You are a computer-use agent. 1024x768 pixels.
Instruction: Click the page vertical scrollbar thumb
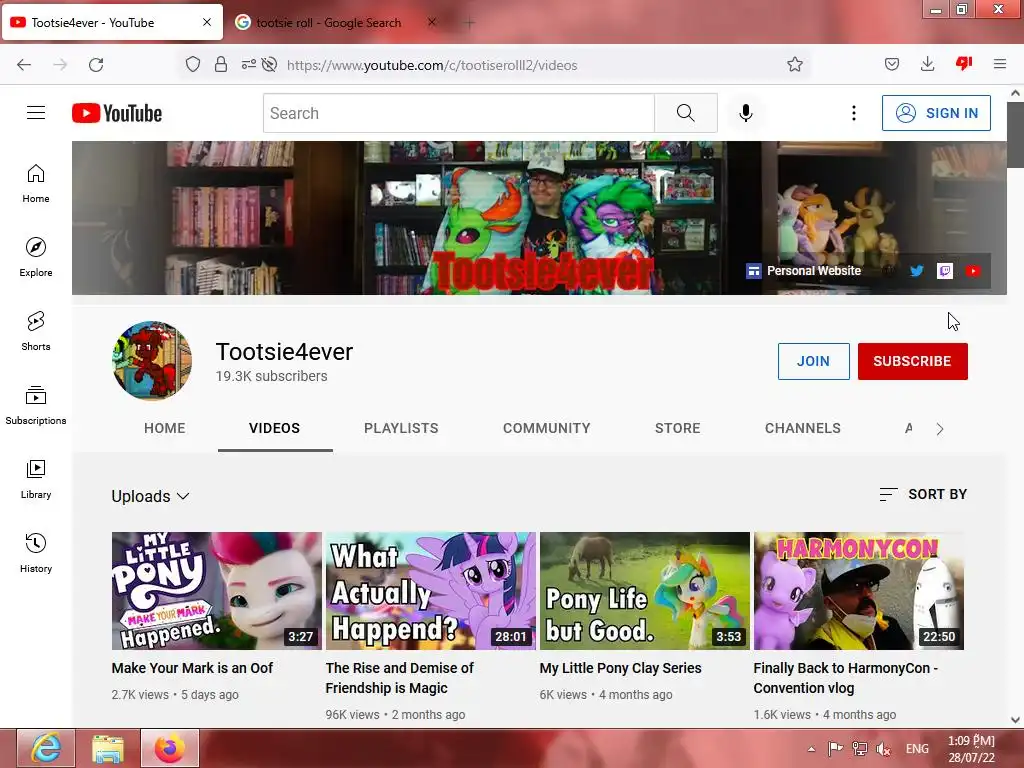click(1015, 135)
